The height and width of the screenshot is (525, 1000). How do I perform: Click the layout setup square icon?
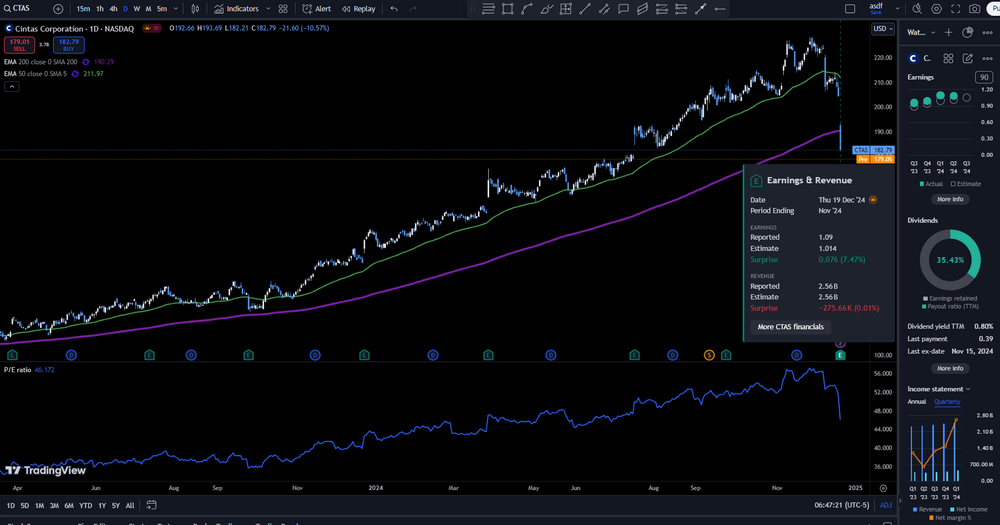(x=850, y=9)
